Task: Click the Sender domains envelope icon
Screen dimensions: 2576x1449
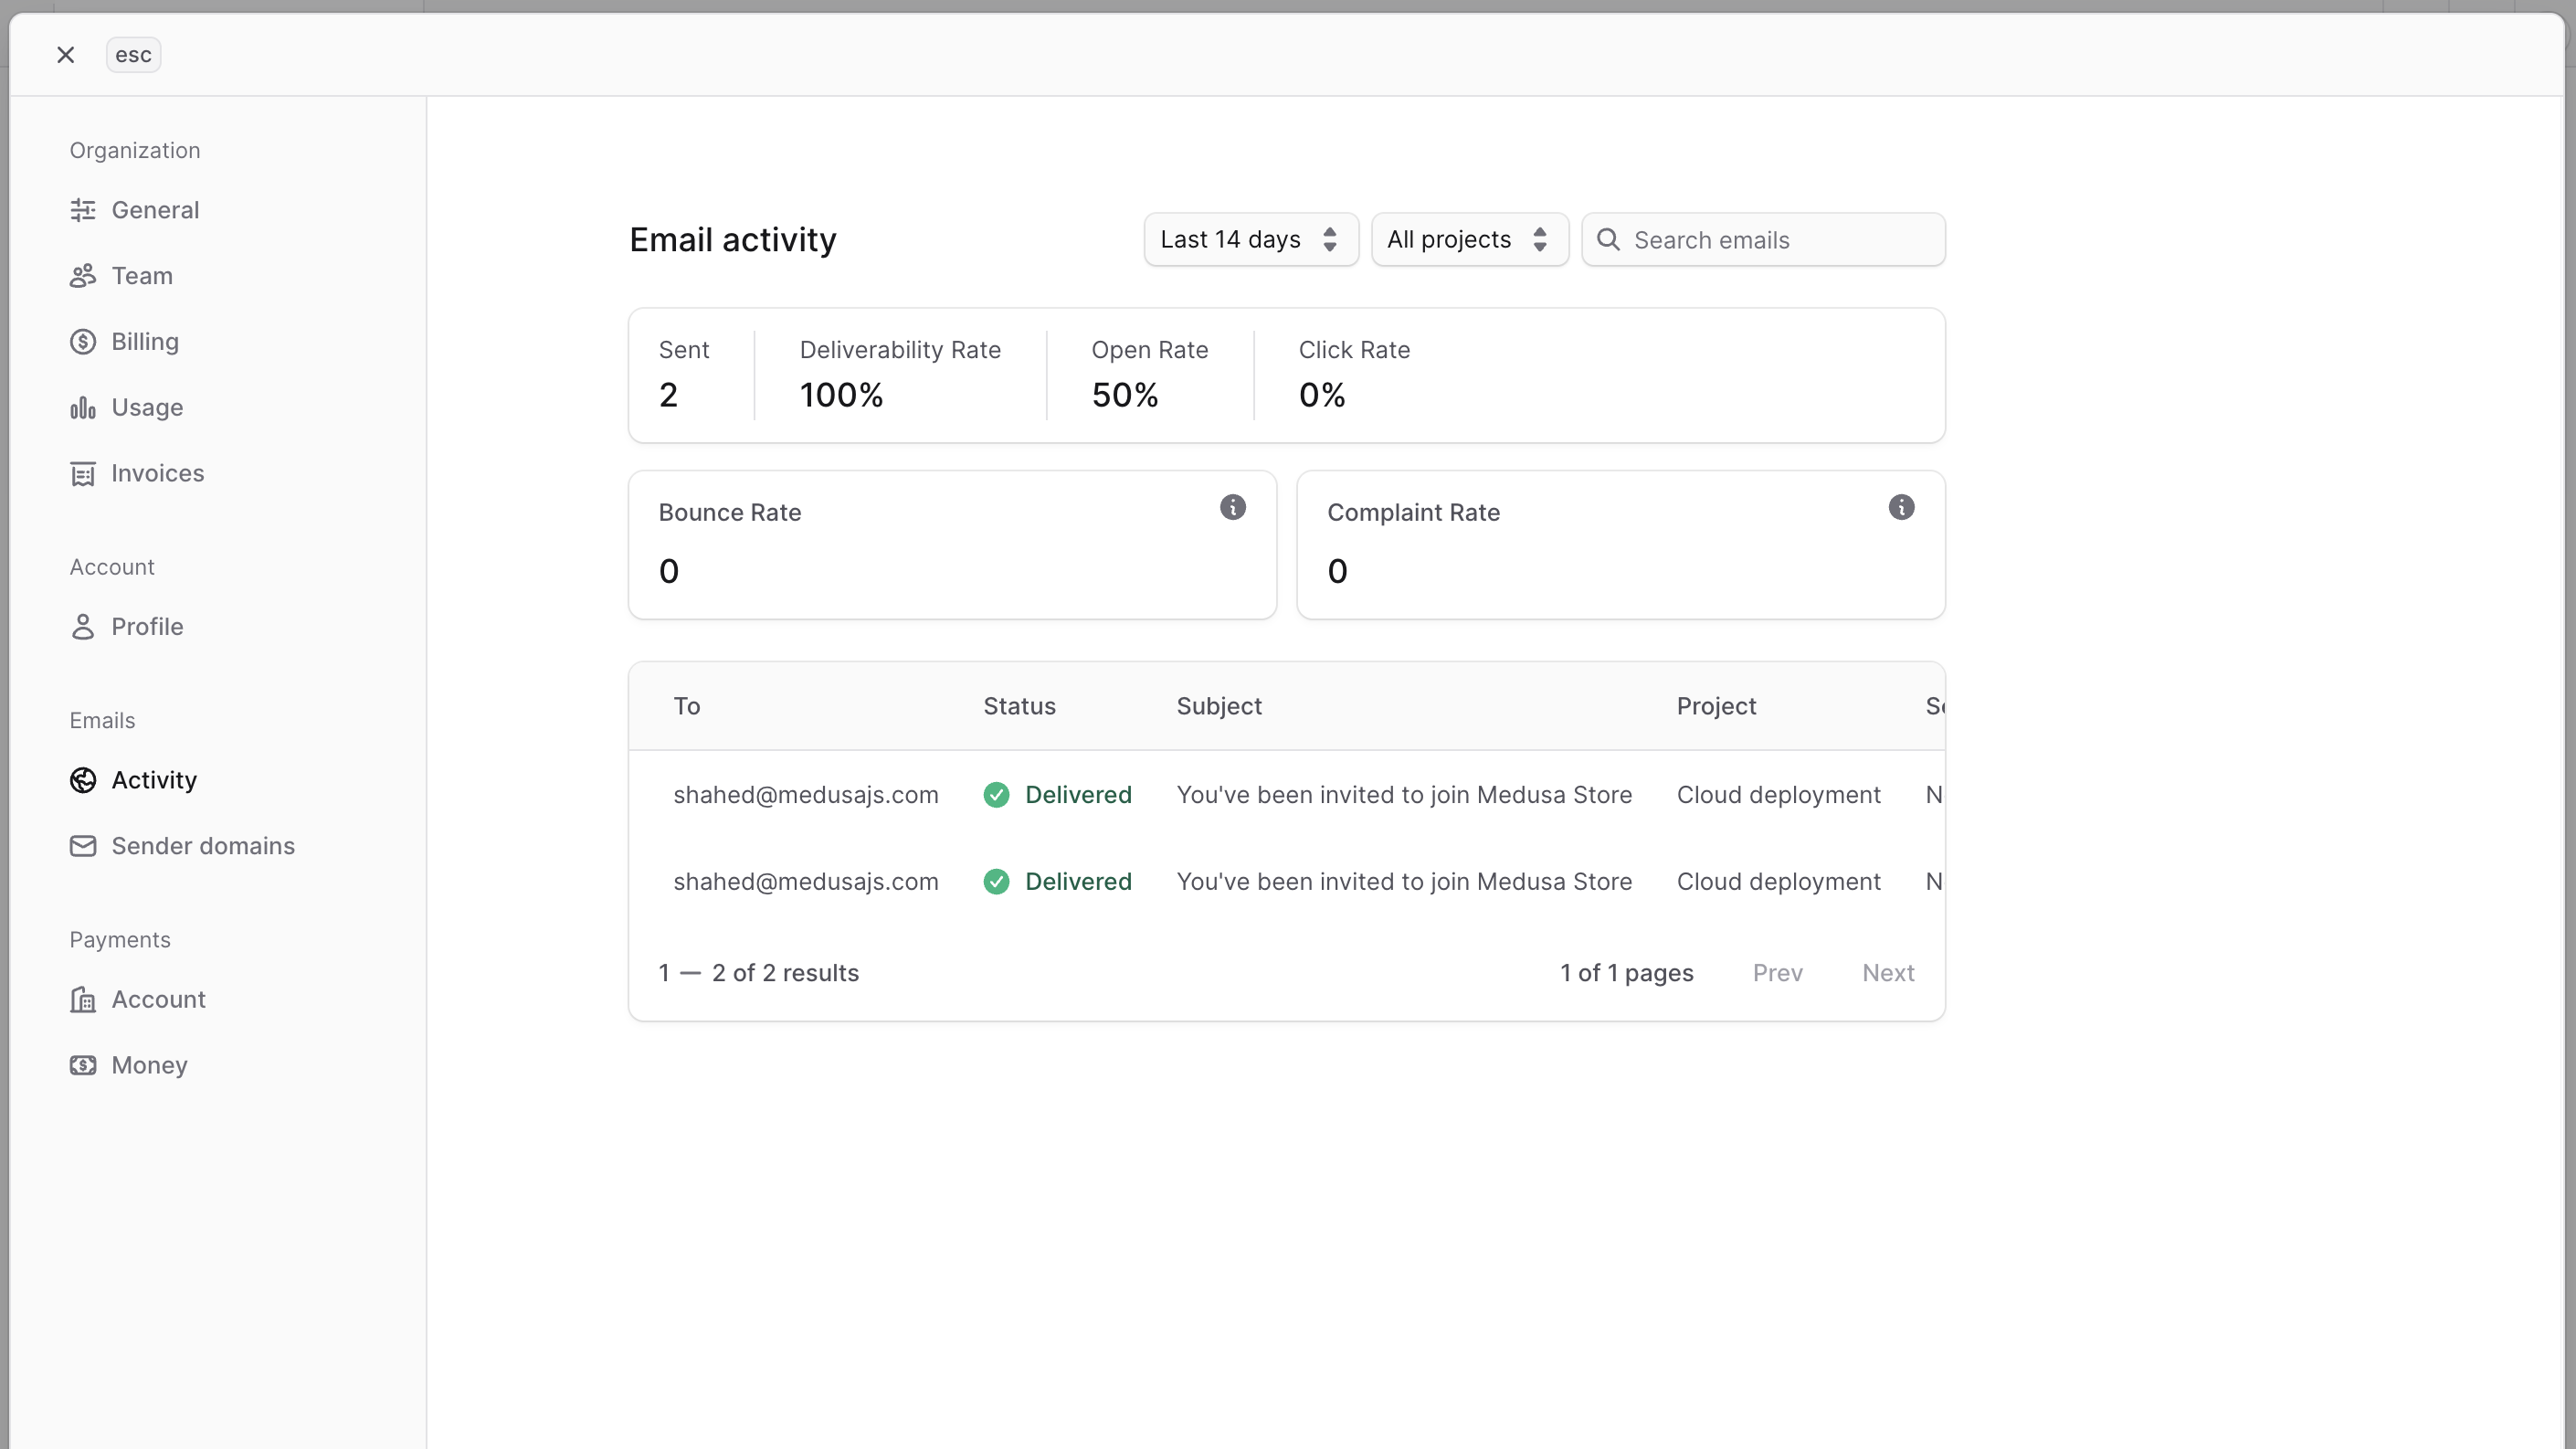Action: coord(83,846)
